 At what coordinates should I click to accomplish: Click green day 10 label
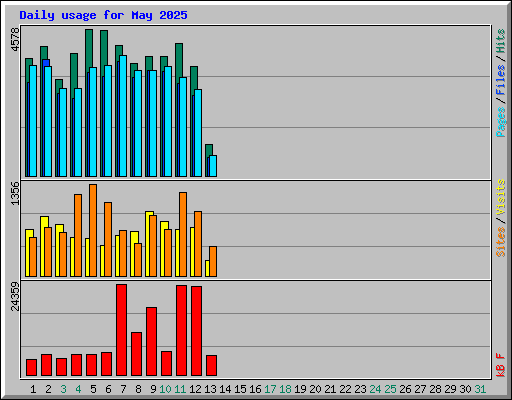pos(165,389)
